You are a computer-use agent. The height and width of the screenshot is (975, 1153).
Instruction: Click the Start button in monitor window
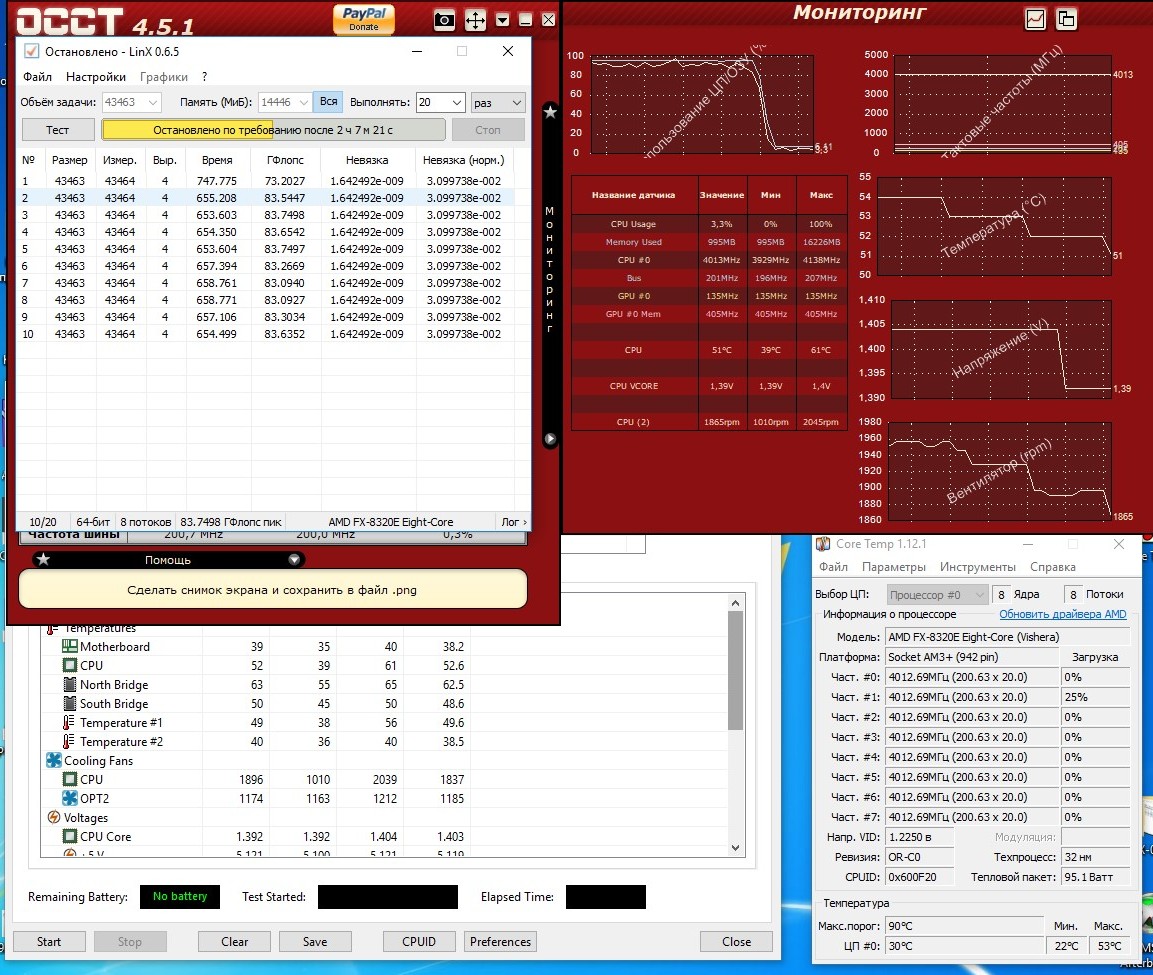(49, 941)
